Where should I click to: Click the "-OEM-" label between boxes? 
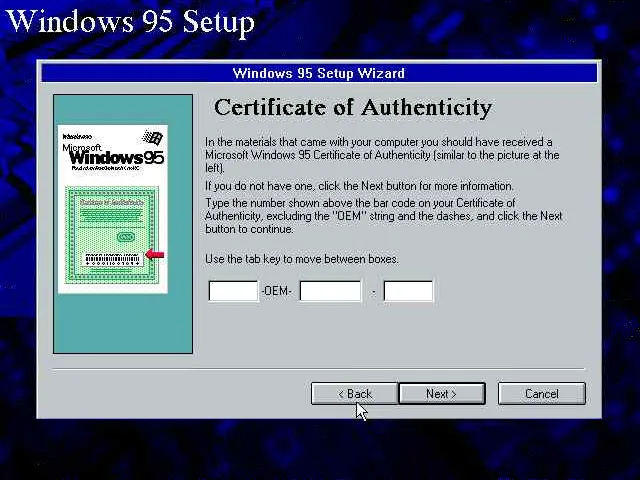click(x=276, y=291)
